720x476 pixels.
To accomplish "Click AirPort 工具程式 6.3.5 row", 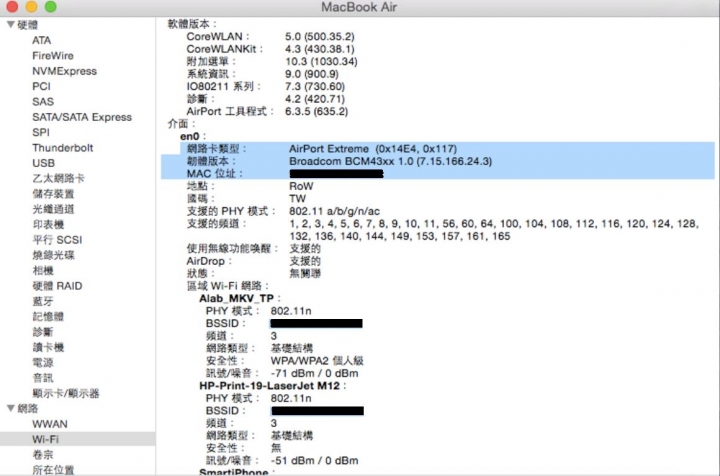I will [267, 111].
